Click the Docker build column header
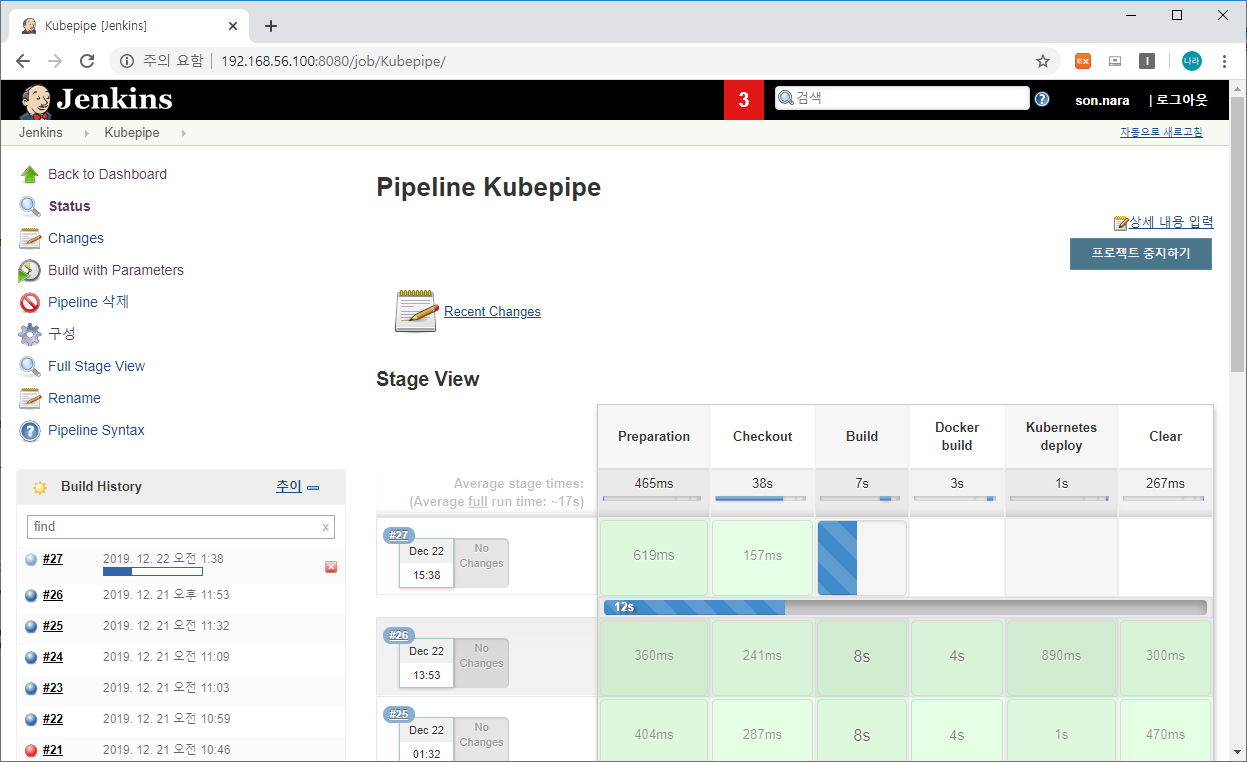The image size is (1247, 762). tap(957, 436)
